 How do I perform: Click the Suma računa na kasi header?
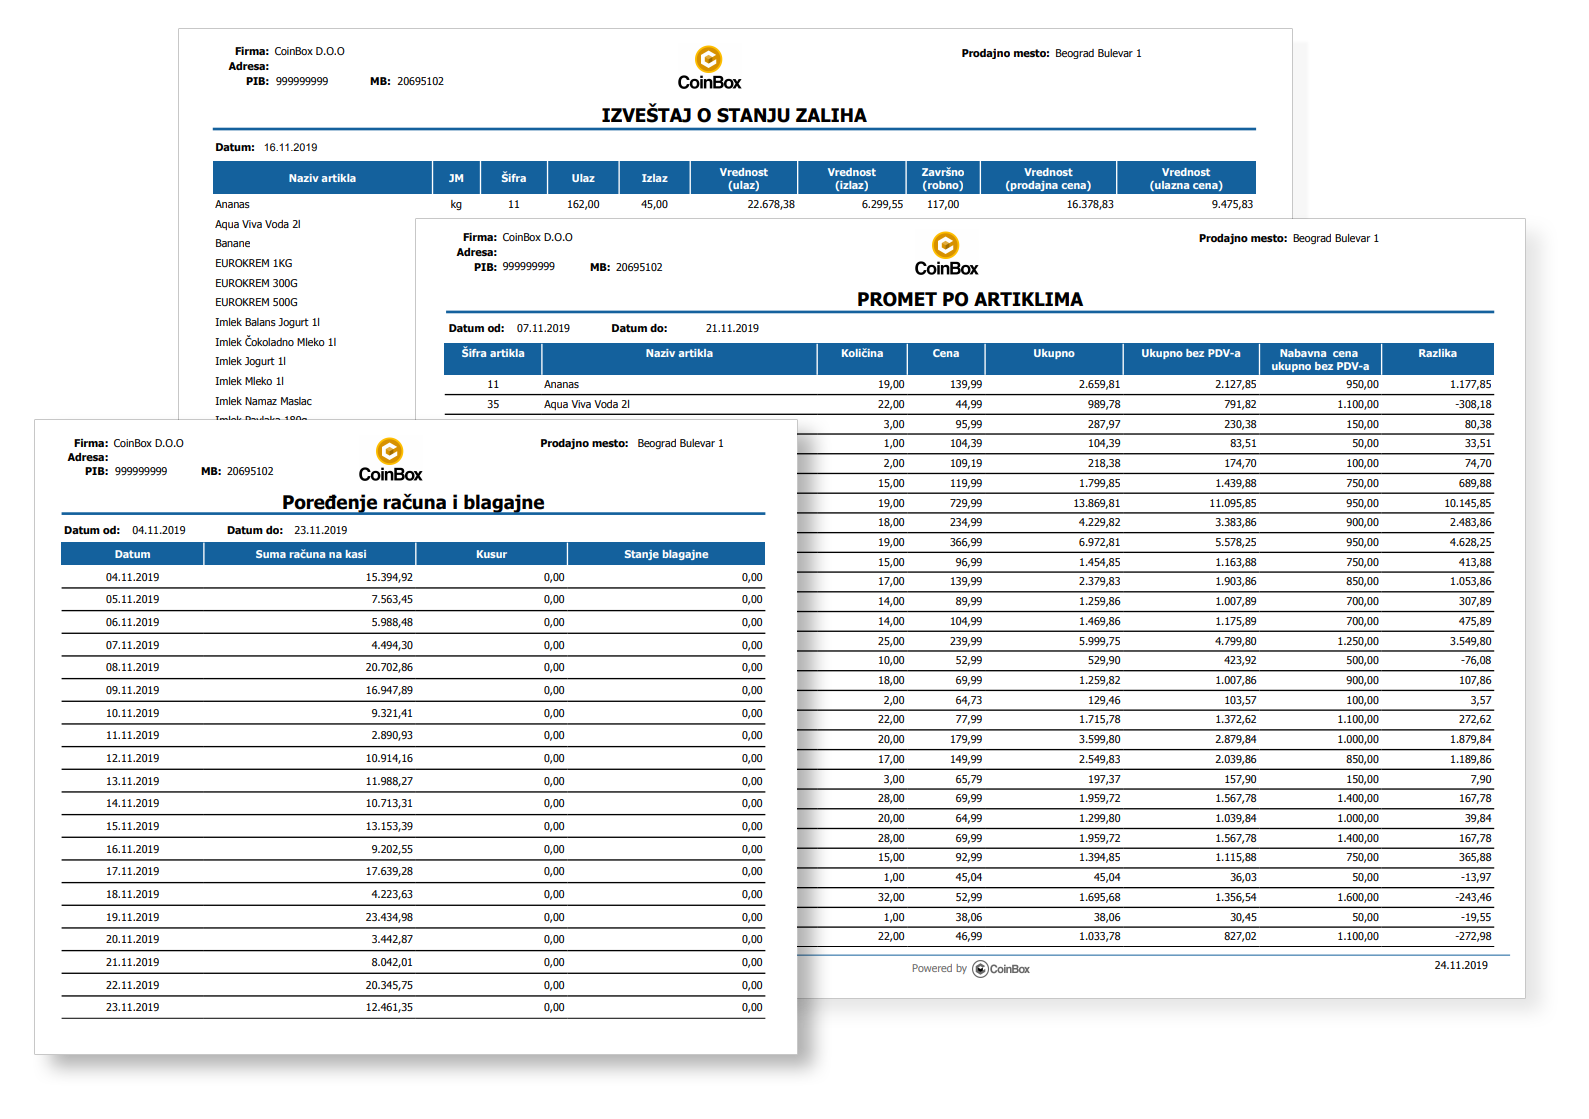pyautogui.click(x=311, y=554)
